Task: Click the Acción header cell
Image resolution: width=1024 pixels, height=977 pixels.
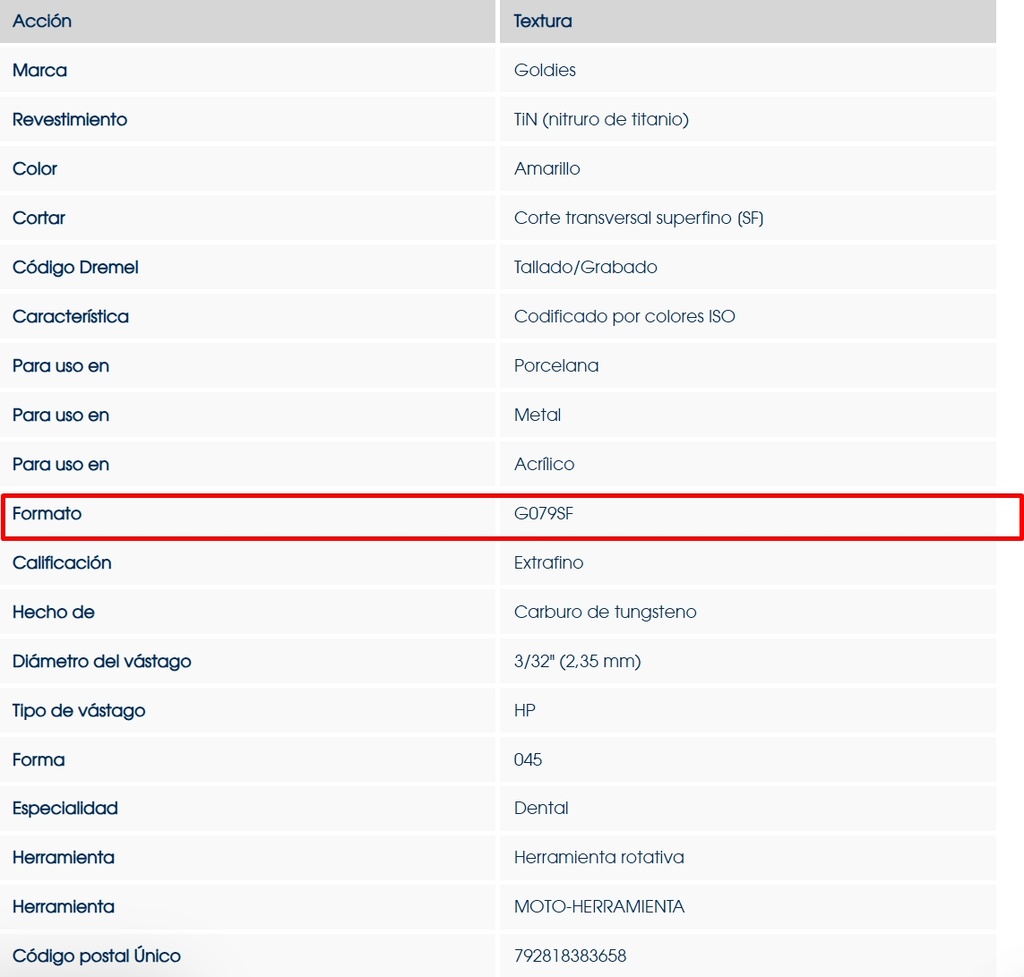Action: 42,21
